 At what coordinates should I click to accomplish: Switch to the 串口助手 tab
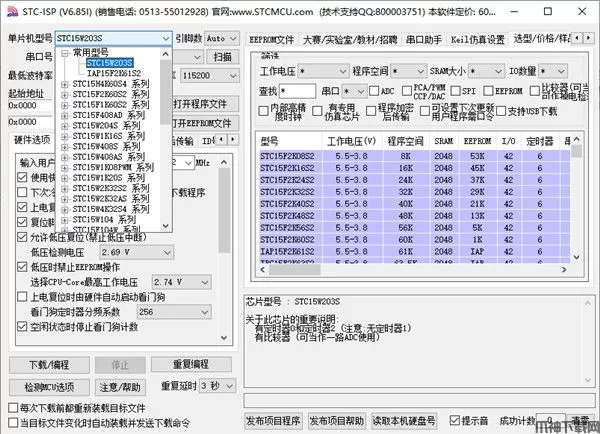pyautogui.click(x=423, y=39)
